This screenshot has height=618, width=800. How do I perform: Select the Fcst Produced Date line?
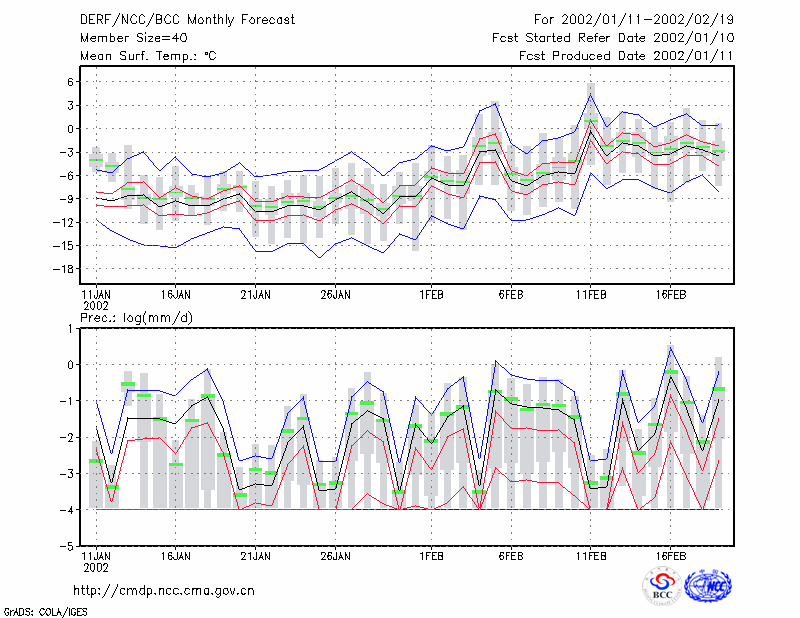click(x=626, y=56)
